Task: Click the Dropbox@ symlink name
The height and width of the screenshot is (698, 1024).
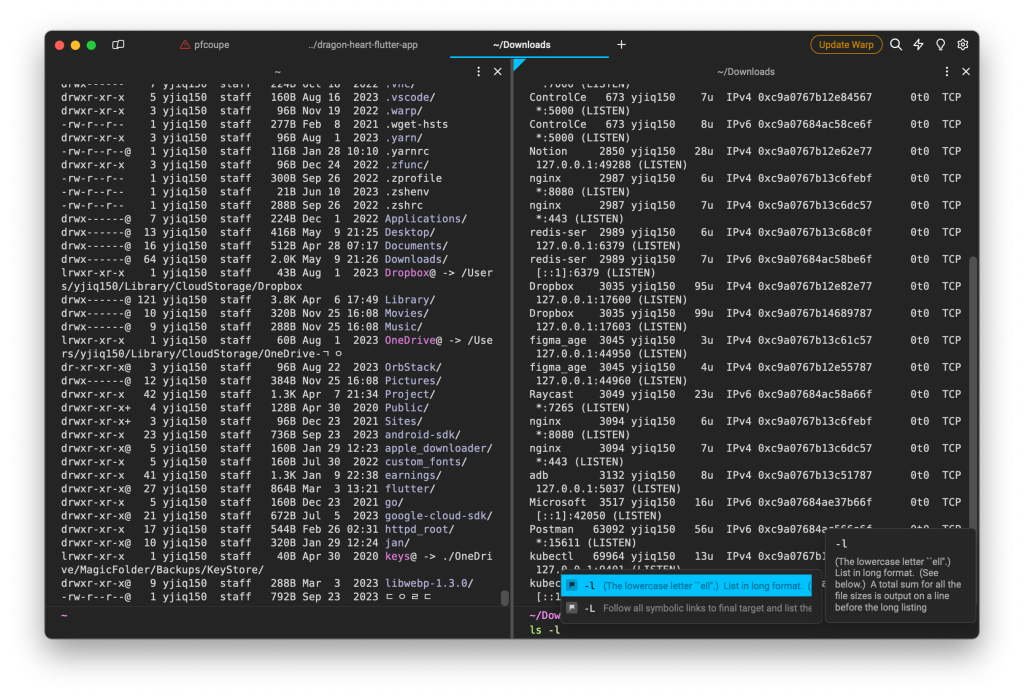Action: coord(410,273)
